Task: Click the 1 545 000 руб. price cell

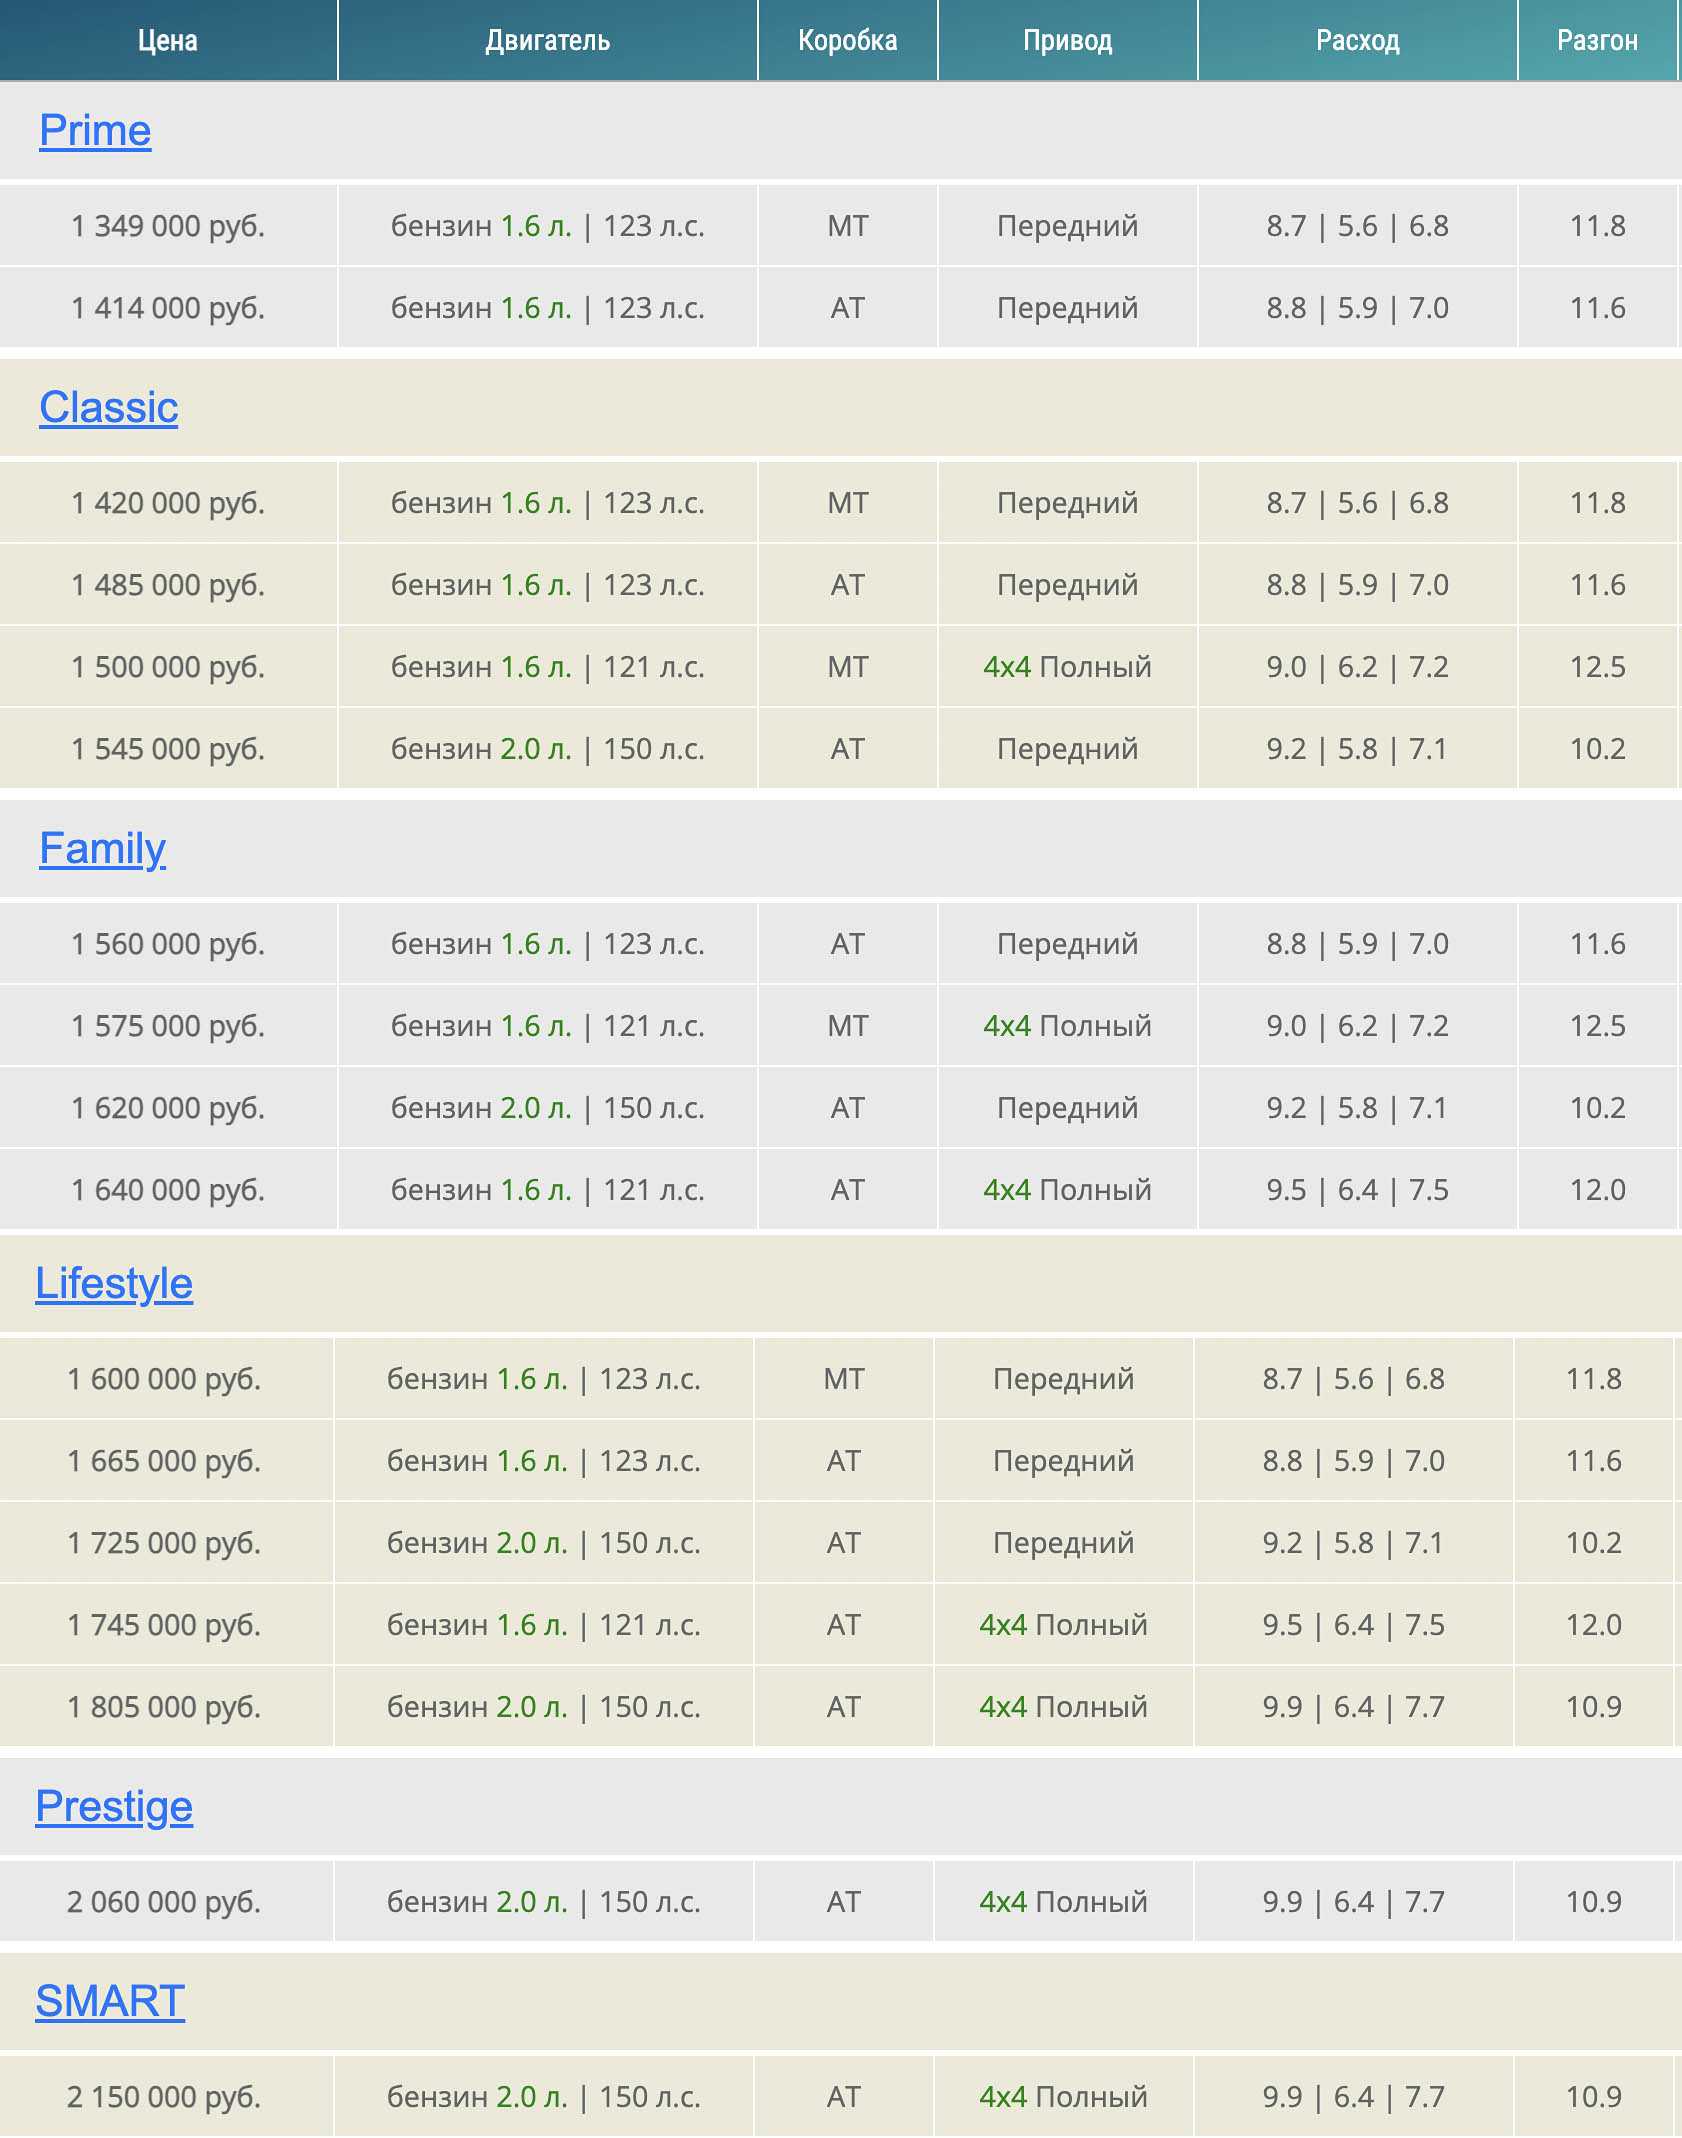Action: [168, 749]
